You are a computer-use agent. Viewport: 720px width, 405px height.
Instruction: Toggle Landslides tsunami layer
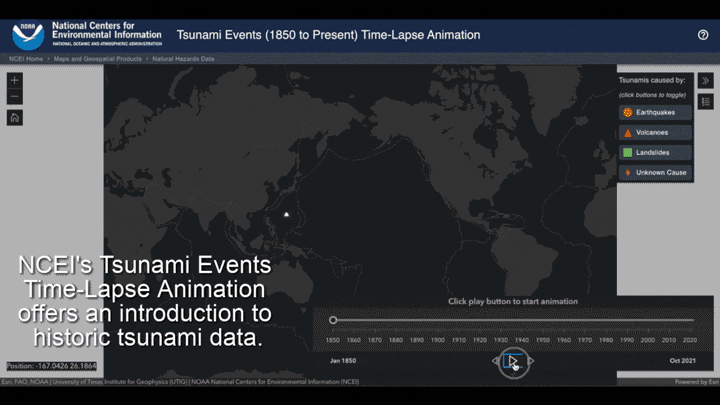(x=655, y=152)
